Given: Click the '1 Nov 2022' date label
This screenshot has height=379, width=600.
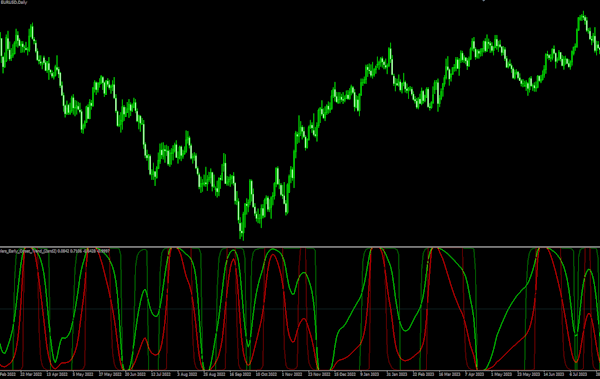Looking at the screenshot, I should (293, 374).
